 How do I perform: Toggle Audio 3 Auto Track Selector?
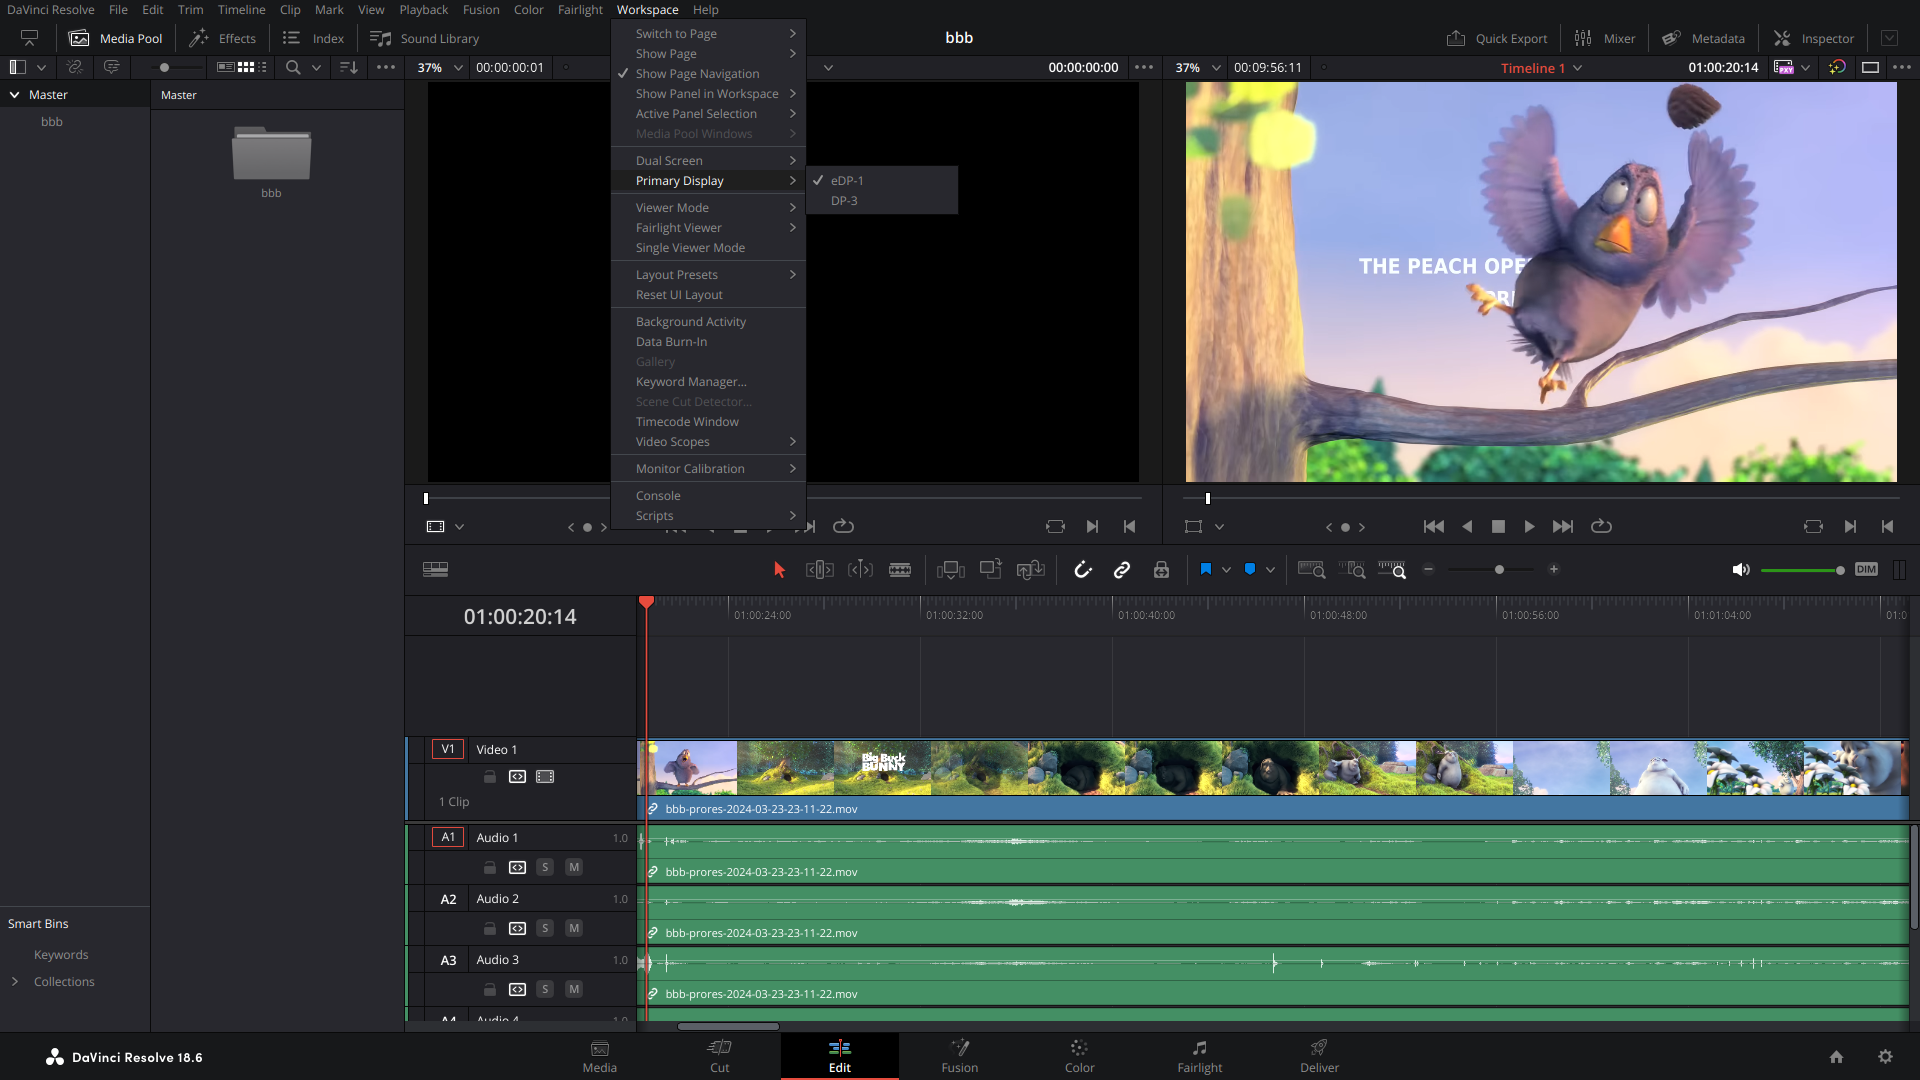tap(517, 990)
